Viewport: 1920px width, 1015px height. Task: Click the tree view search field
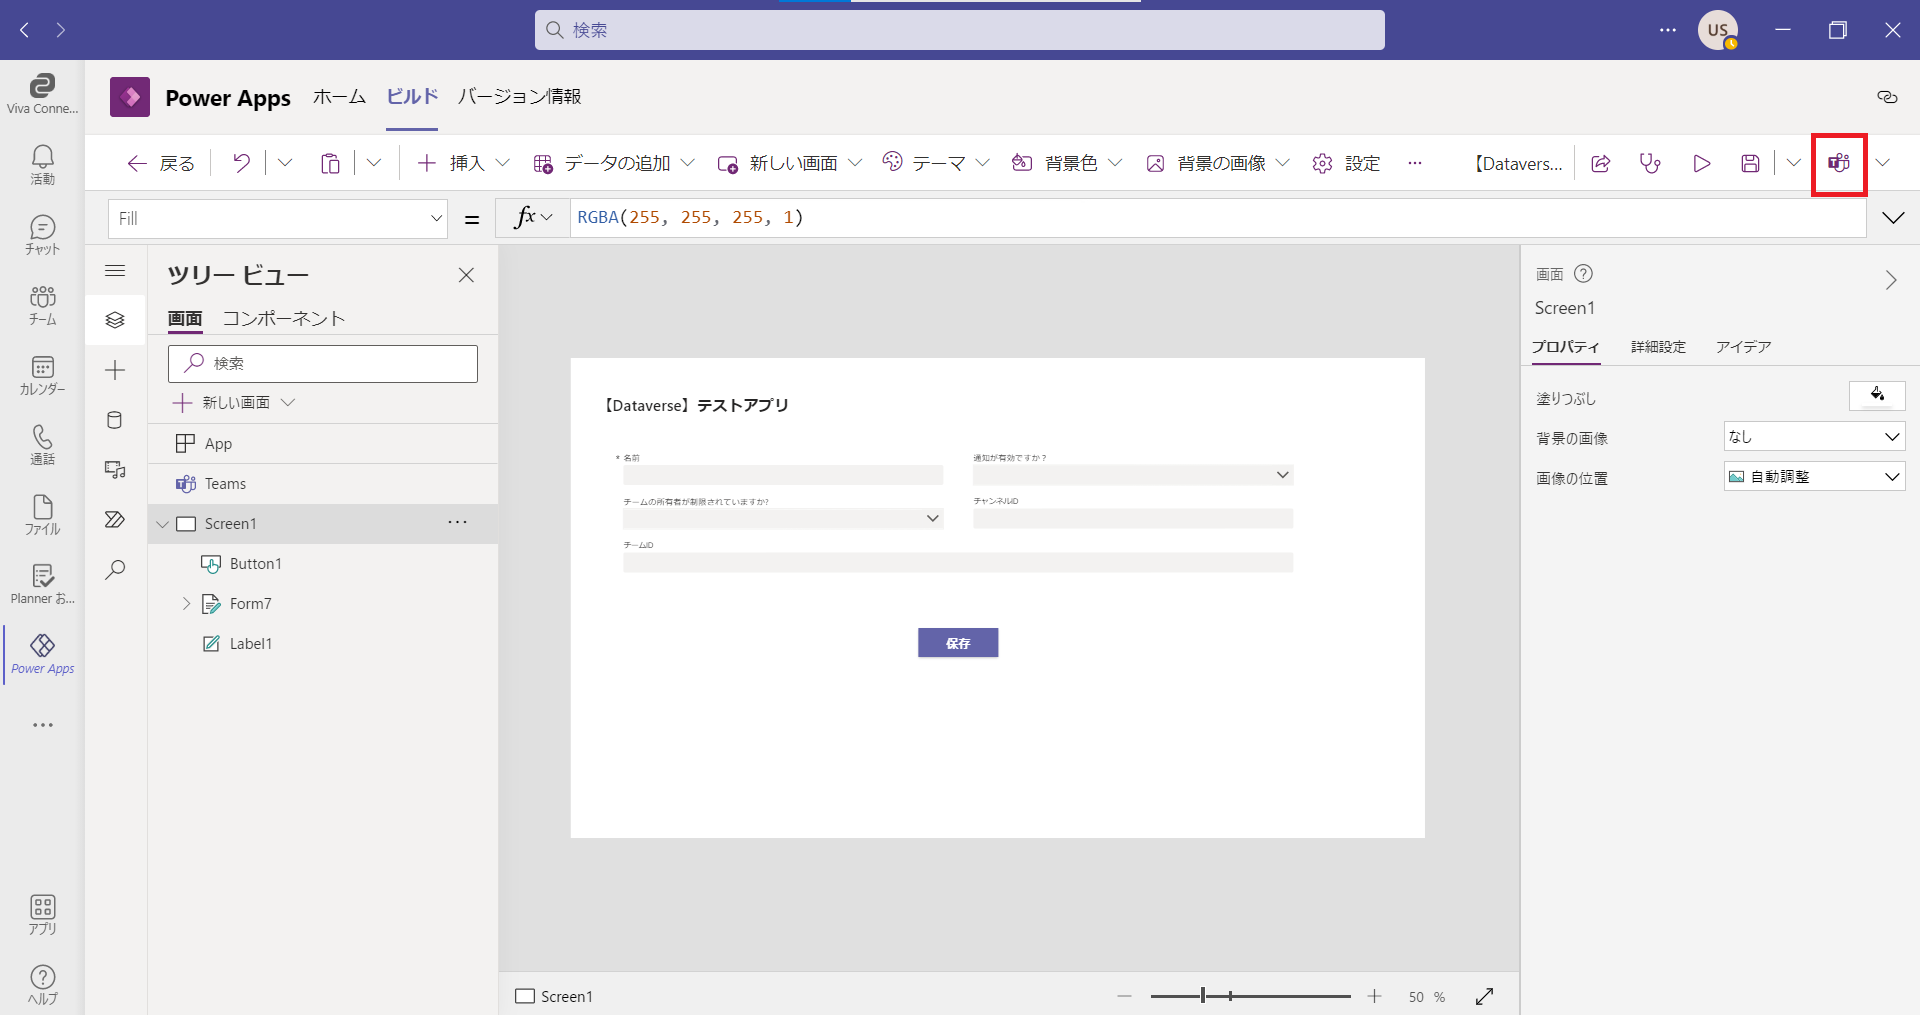(323, 363)
